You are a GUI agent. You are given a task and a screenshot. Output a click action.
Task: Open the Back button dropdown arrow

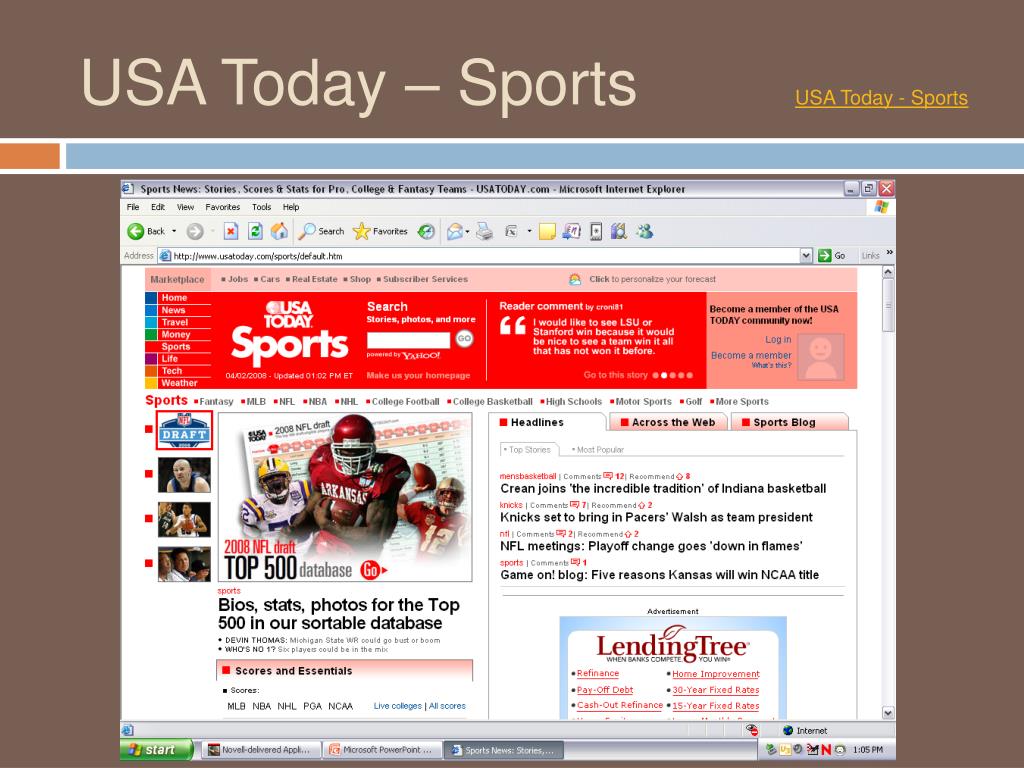174,231
